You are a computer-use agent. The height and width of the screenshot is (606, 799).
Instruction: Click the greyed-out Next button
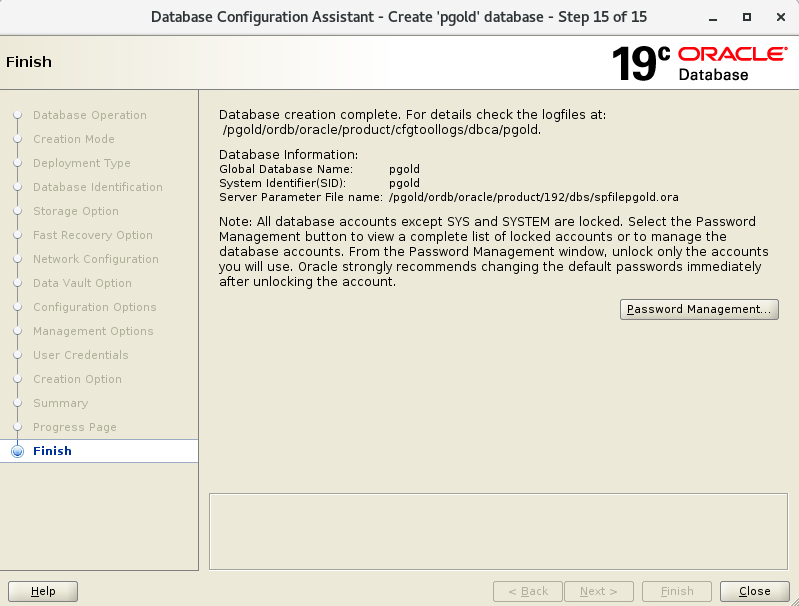pyautogui.click(x=599, y=591)
